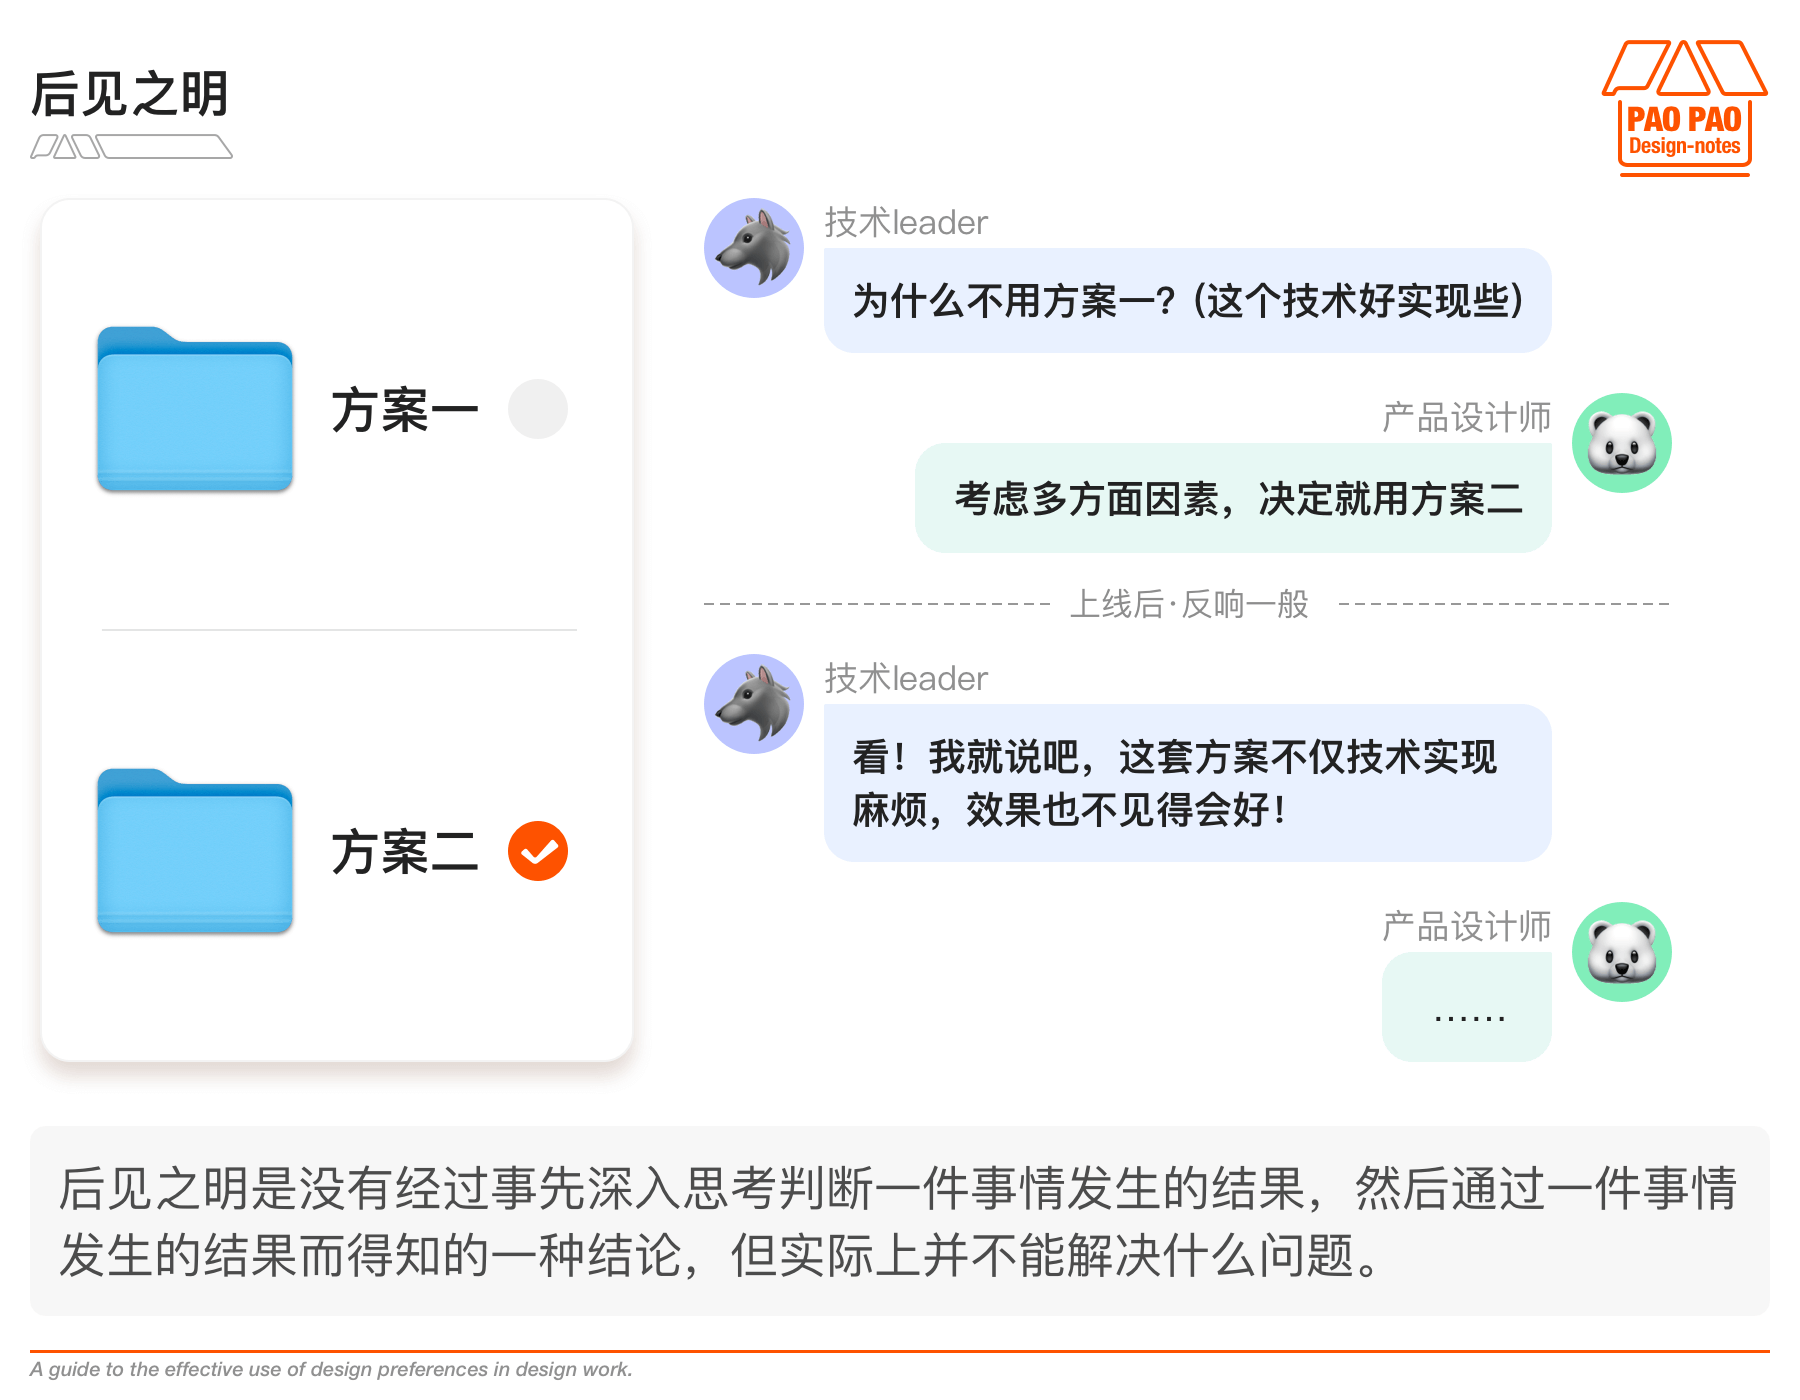Click the wolf avatar beside the 为什么不用方案一 message
The height and width of the screenshot is (1400, 1800).
pos(754,248)
